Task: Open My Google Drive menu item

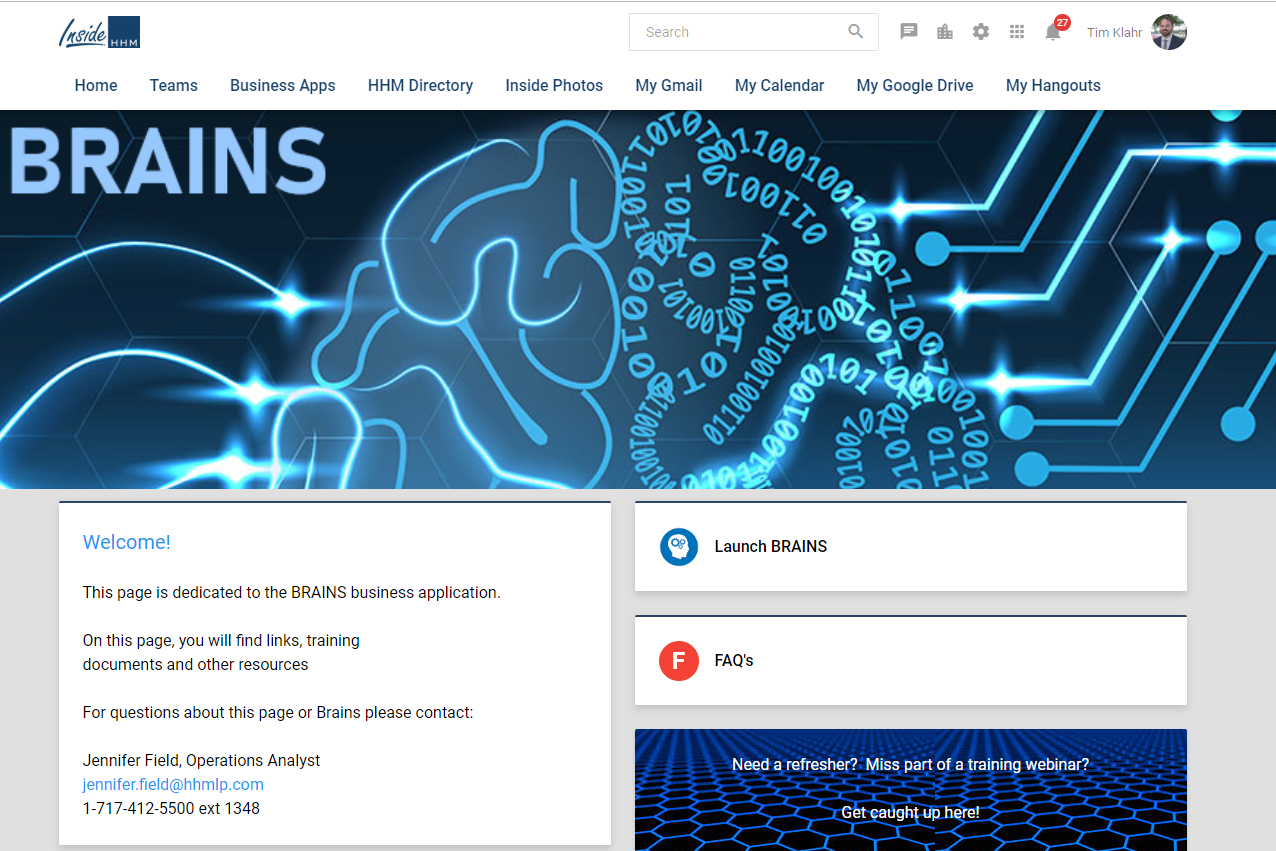Action: [915, 85]
